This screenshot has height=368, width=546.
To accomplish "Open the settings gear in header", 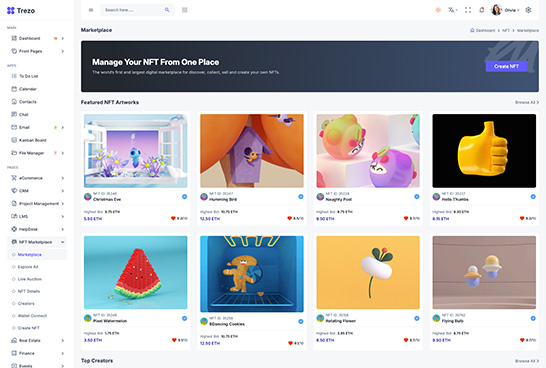I will point(528,10).
